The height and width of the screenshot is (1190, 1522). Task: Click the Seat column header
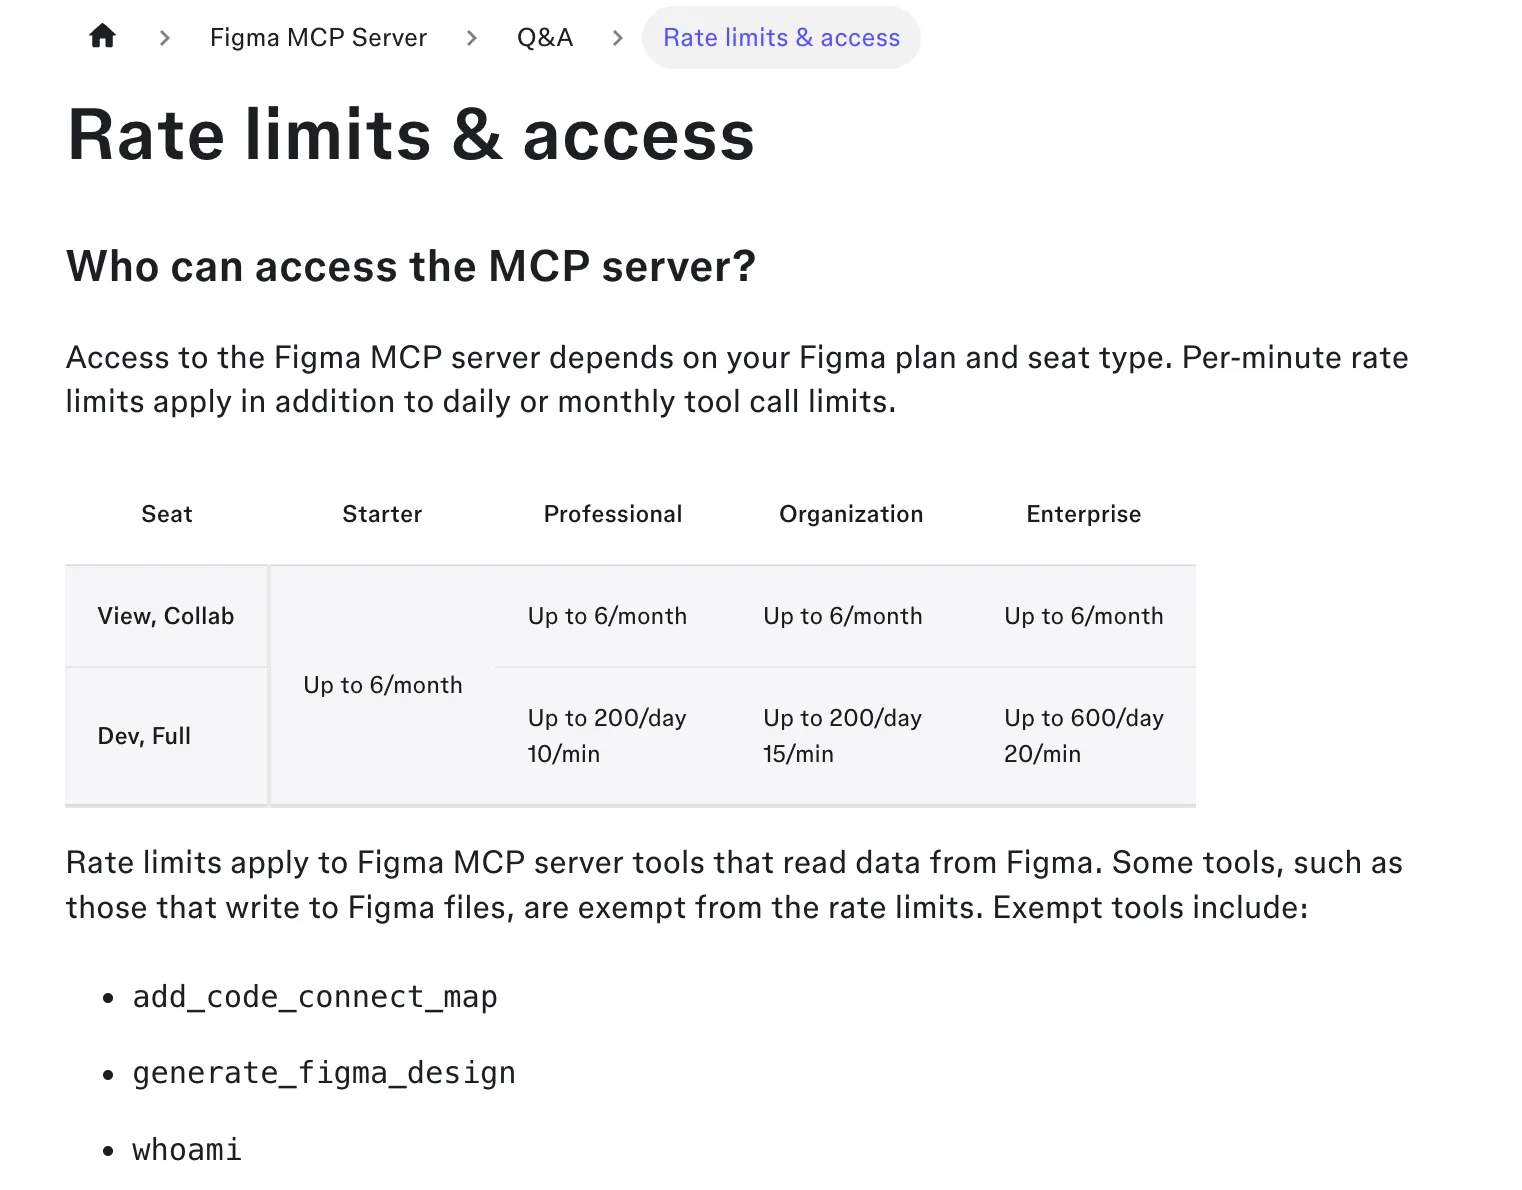point(167,514)
